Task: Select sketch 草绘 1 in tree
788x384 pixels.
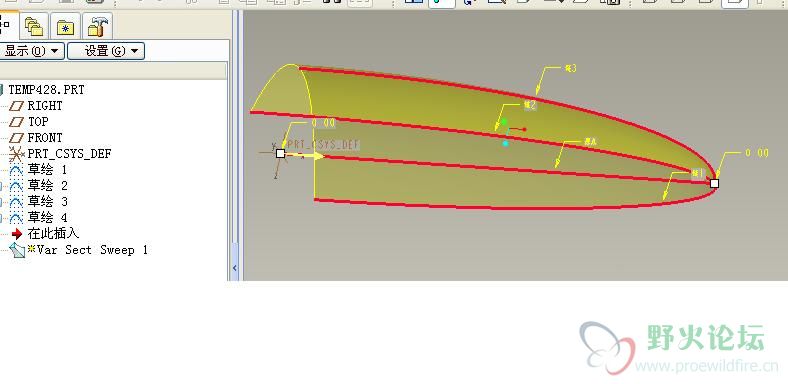Action: point(47,170)
